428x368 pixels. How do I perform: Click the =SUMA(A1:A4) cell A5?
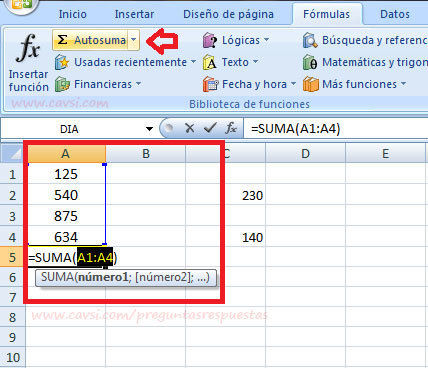(x=66, y=257)
